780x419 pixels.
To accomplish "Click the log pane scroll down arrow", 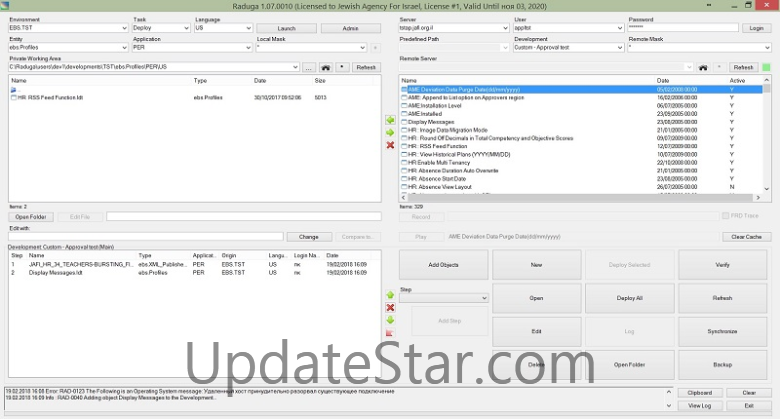I will (x=669, y=406).
